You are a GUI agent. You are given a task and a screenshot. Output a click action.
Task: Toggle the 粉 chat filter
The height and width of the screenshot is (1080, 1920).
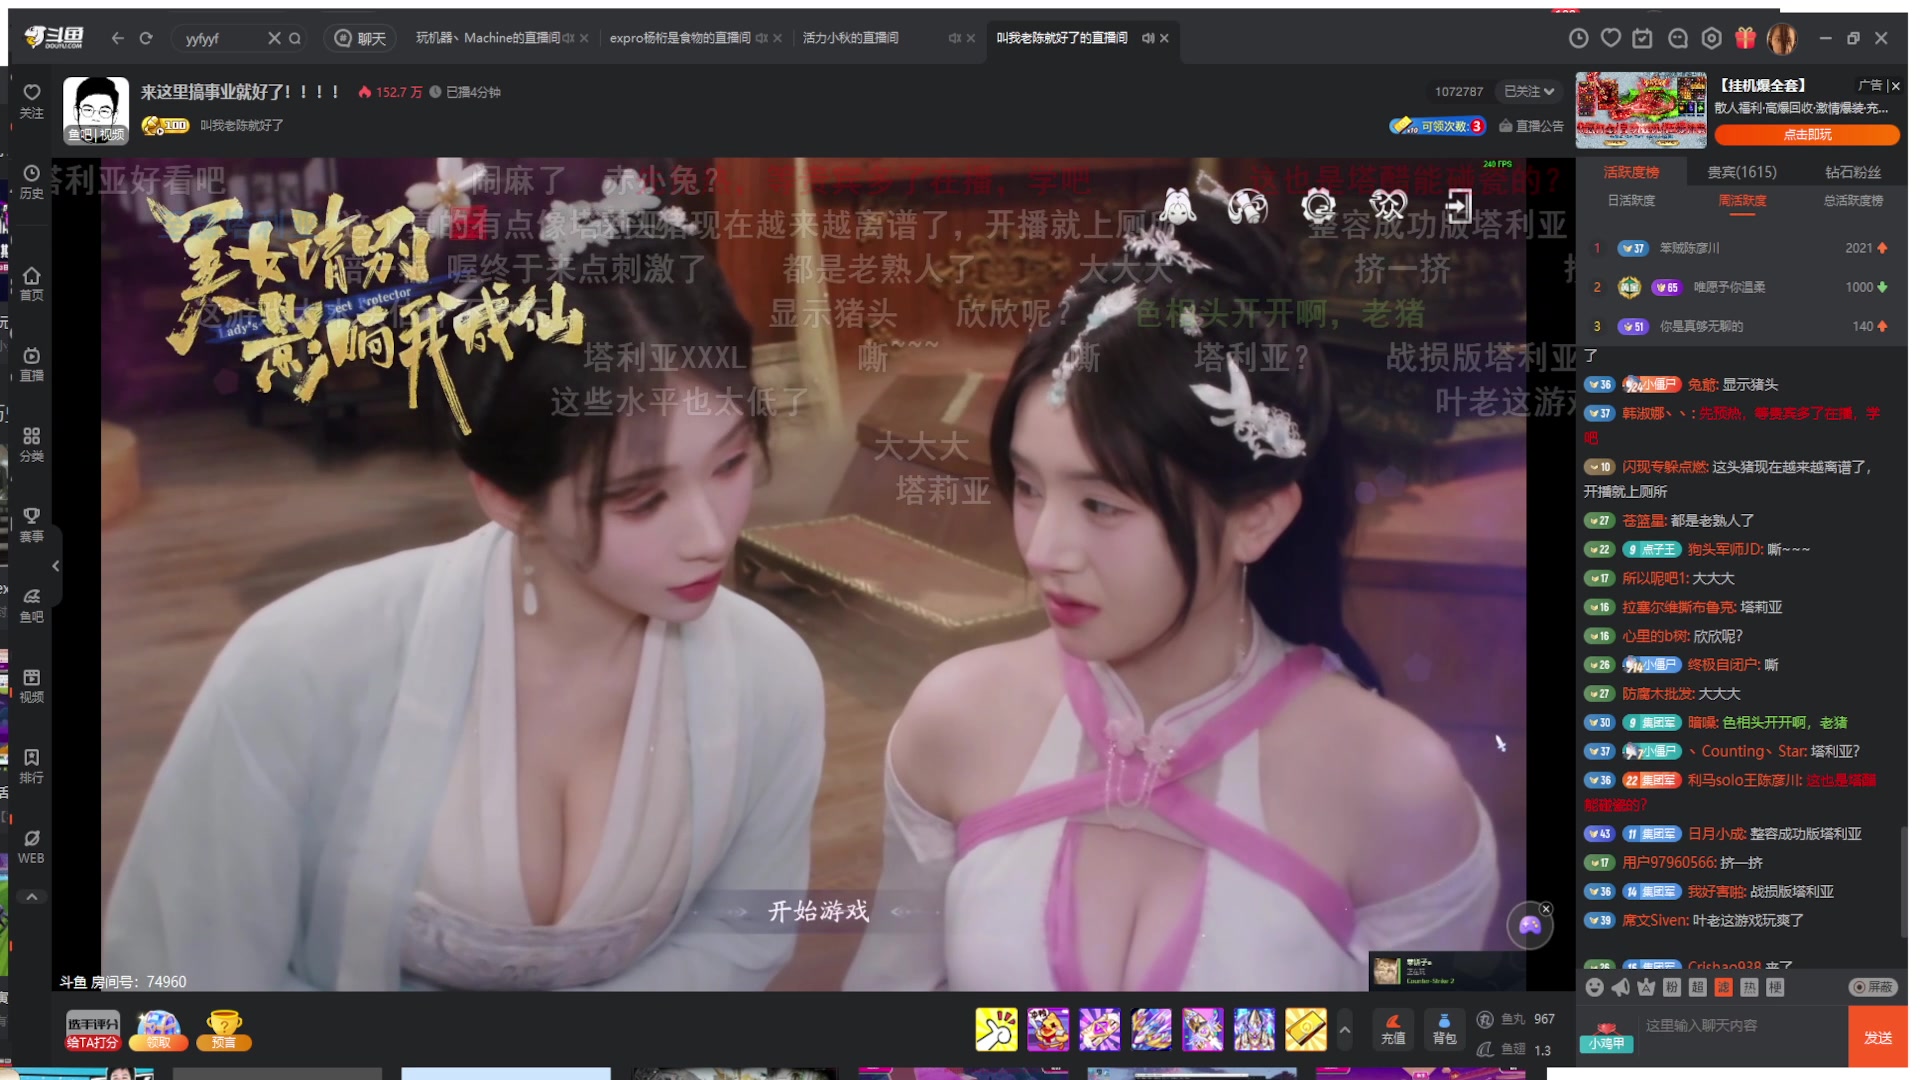[x=1671, y=987]
